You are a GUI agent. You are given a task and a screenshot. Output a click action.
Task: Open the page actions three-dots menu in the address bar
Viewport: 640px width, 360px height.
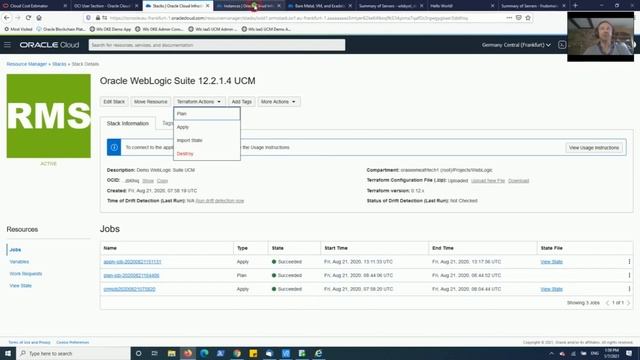[509, 18]
